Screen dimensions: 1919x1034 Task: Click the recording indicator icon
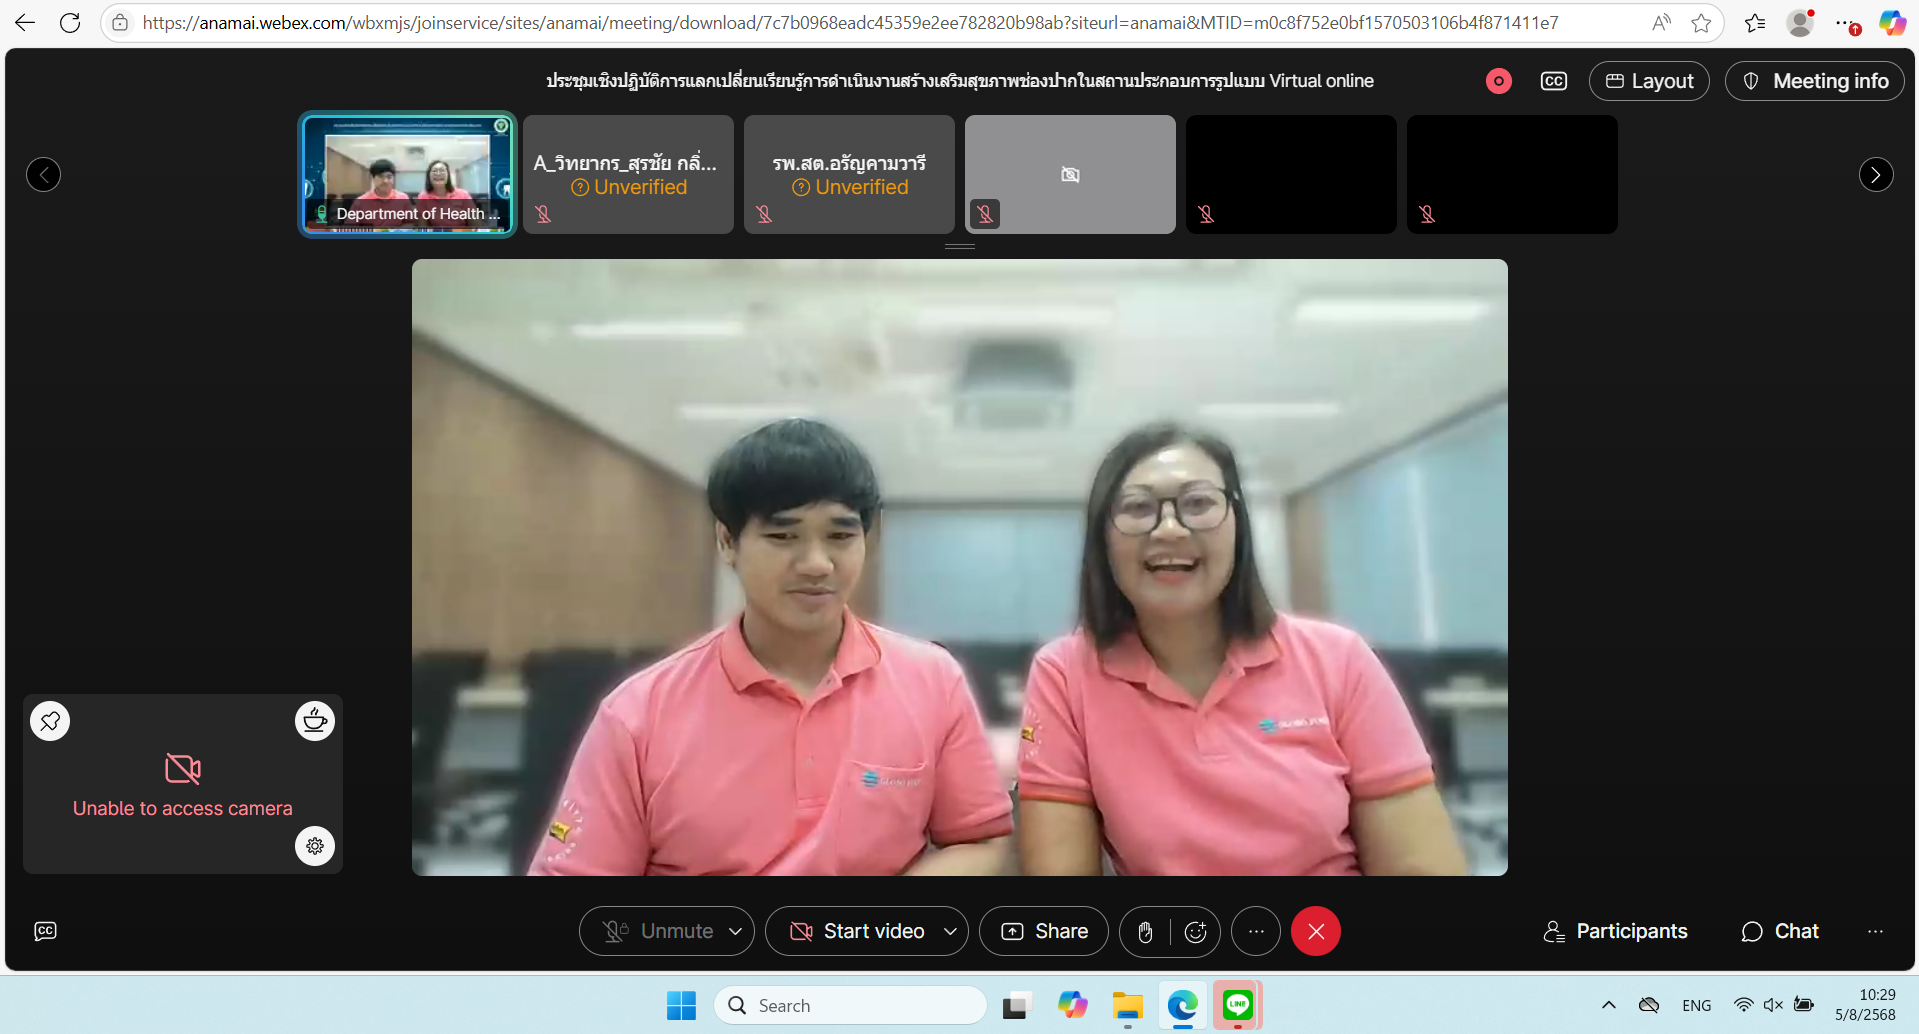coord(1498,81)
